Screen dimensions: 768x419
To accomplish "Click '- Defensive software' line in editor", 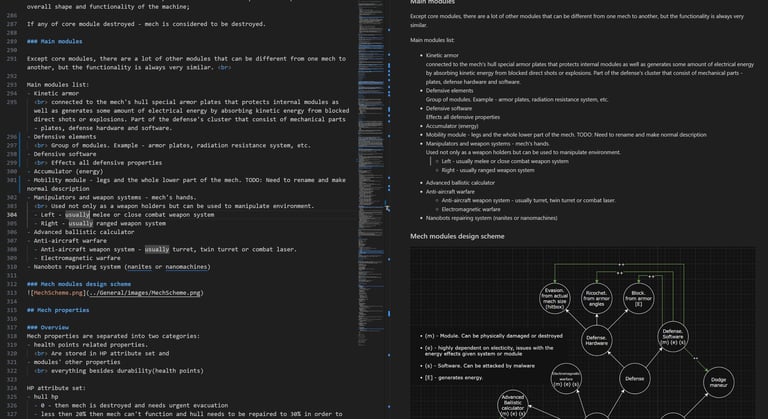I will pos(61,154).
